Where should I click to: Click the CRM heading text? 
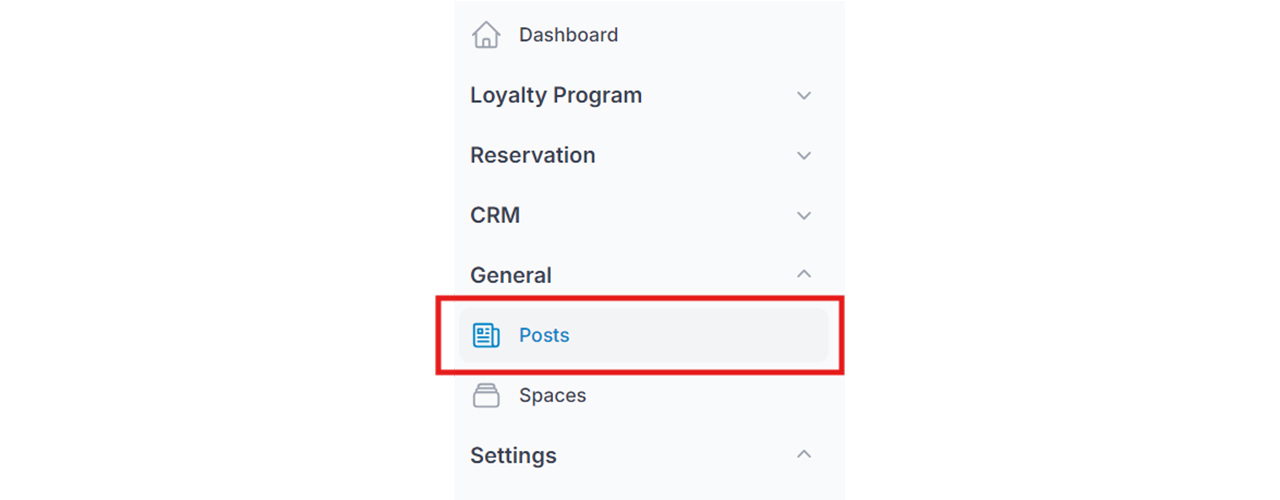coord(495,215)
